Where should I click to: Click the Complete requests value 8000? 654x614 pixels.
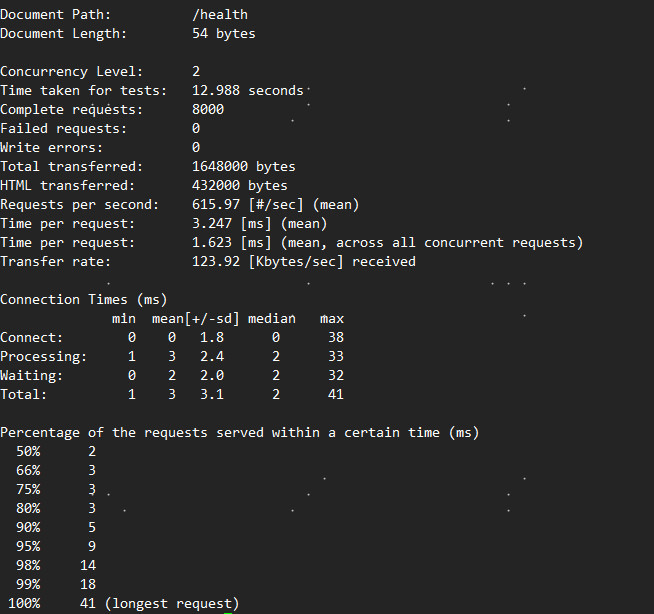click(208, 110)
